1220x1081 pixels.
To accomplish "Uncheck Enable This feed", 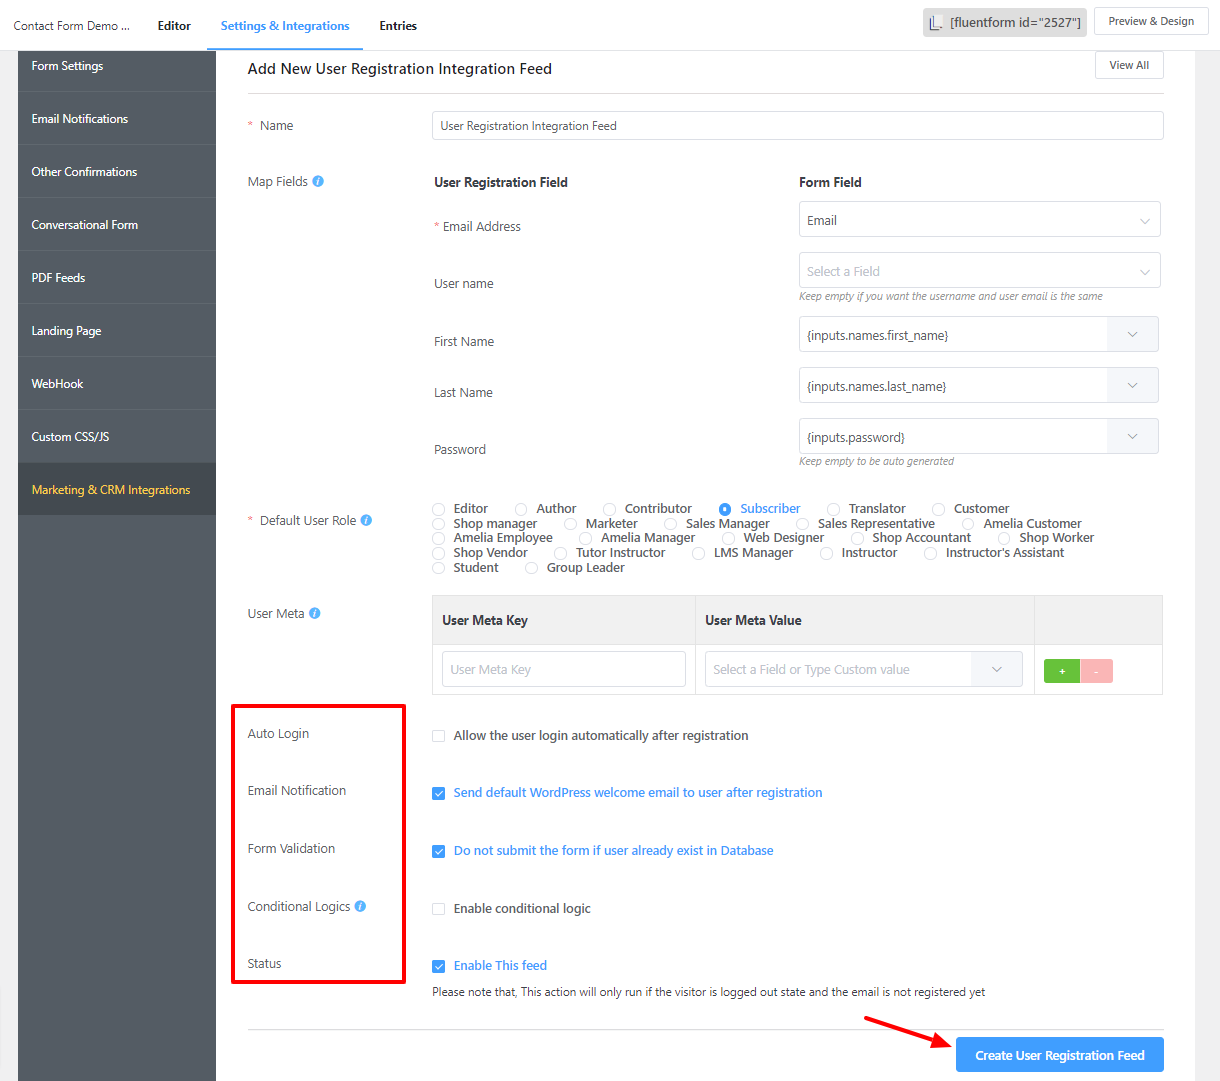I will [x=438, y=966].
